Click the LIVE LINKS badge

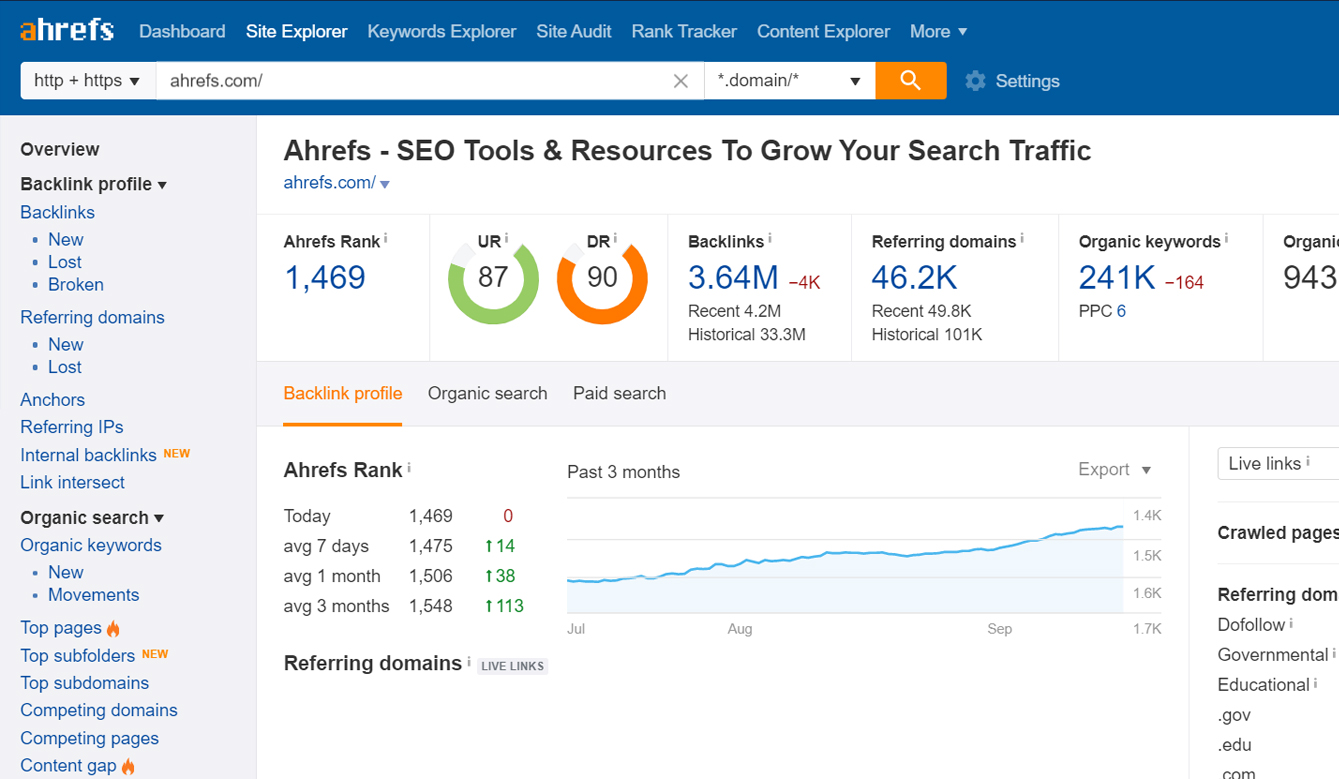point(513,666)
